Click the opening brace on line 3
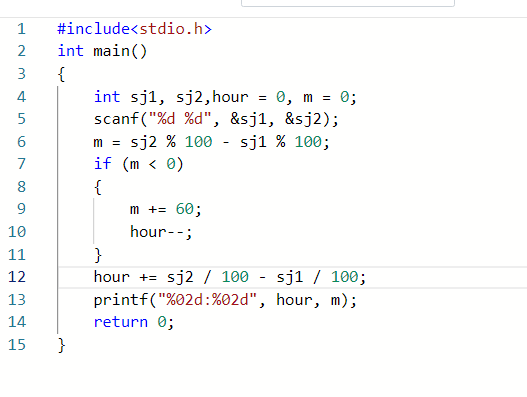The height and width of the screenshot is (397, 527). click(61, 74)
